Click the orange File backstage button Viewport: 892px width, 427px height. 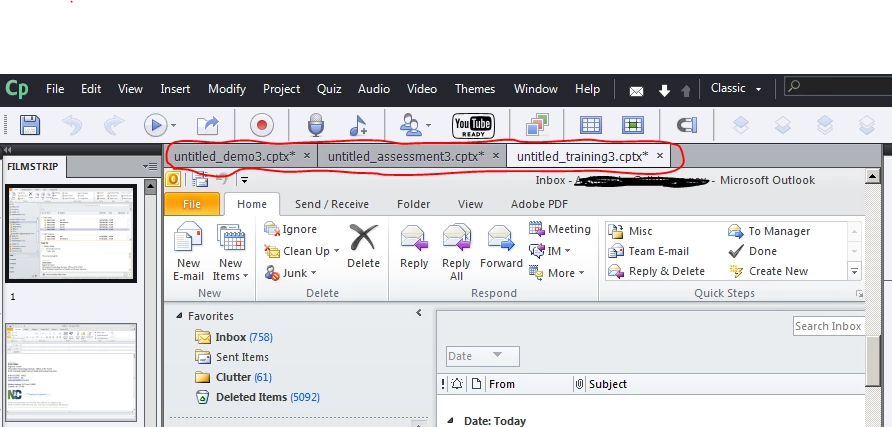pos(192,204)
